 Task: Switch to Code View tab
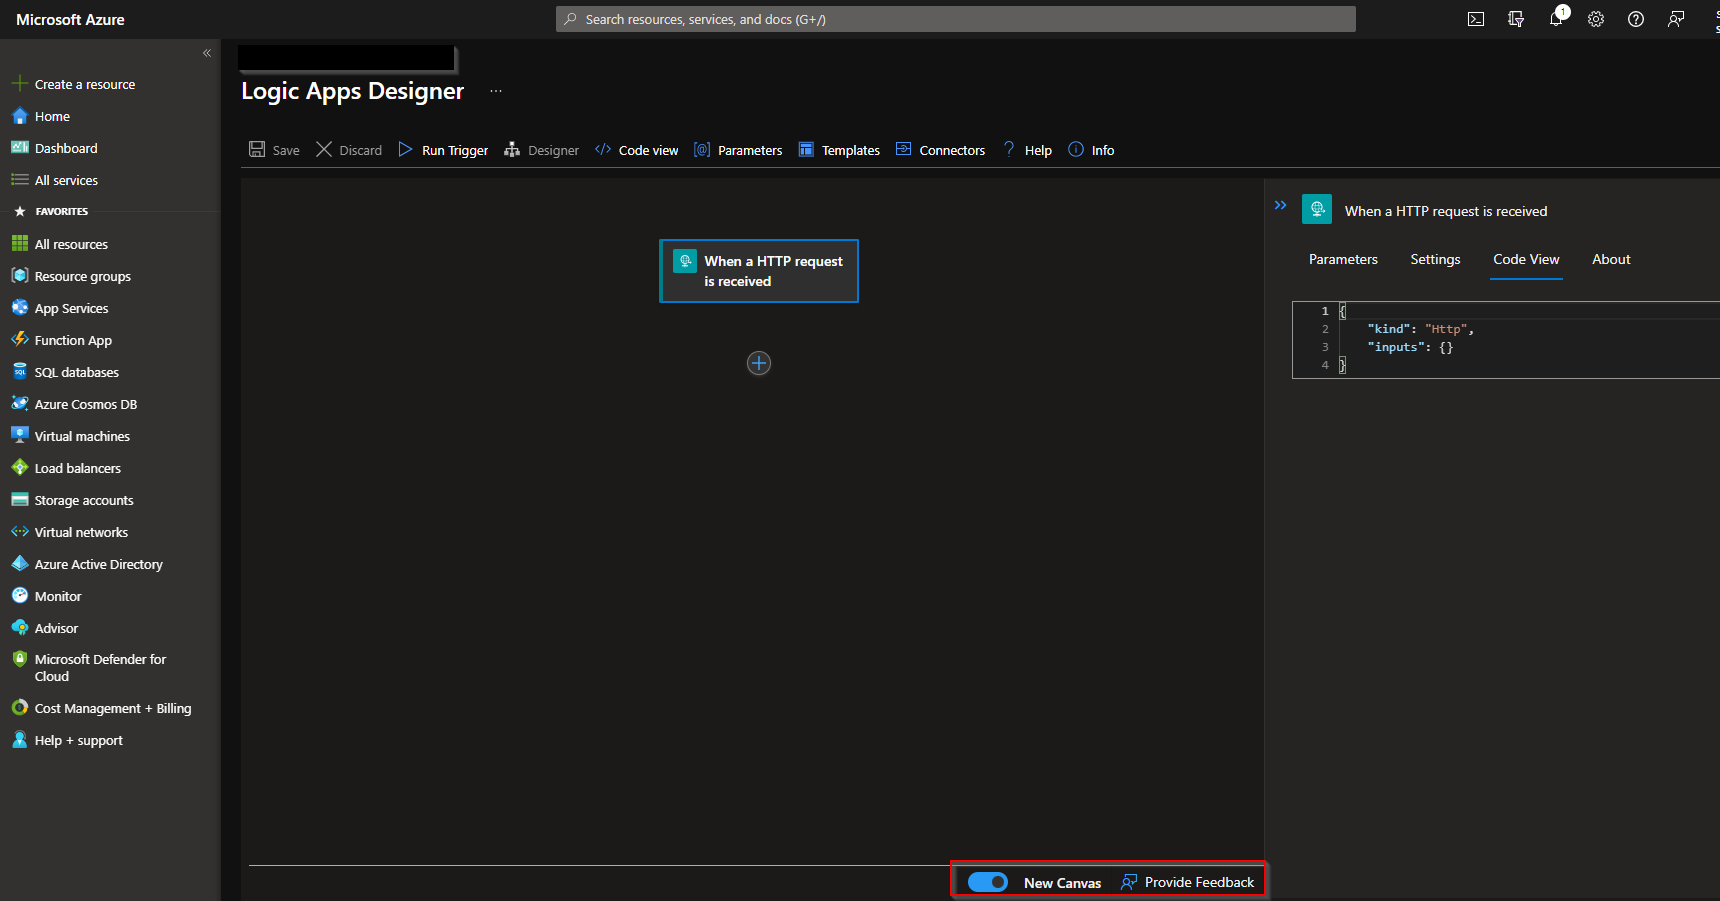coord(1526,260)
